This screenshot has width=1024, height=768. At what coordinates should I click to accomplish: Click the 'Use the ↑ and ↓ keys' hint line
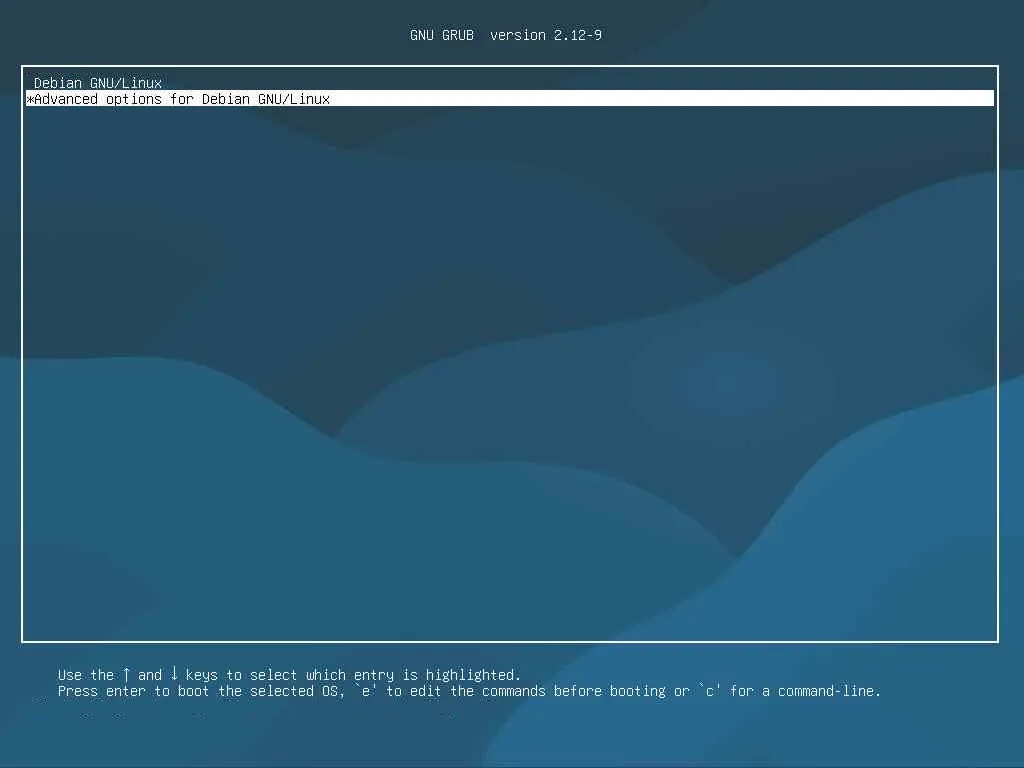[x=289, y=675]
